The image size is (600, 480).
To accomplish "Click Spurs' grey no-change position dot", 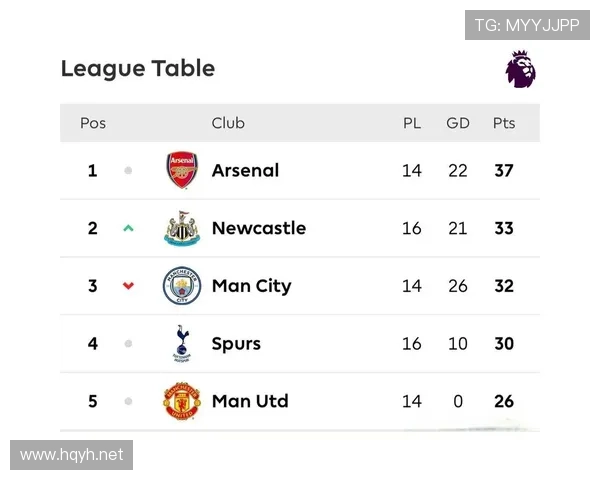I will click(x=128, y=344).
